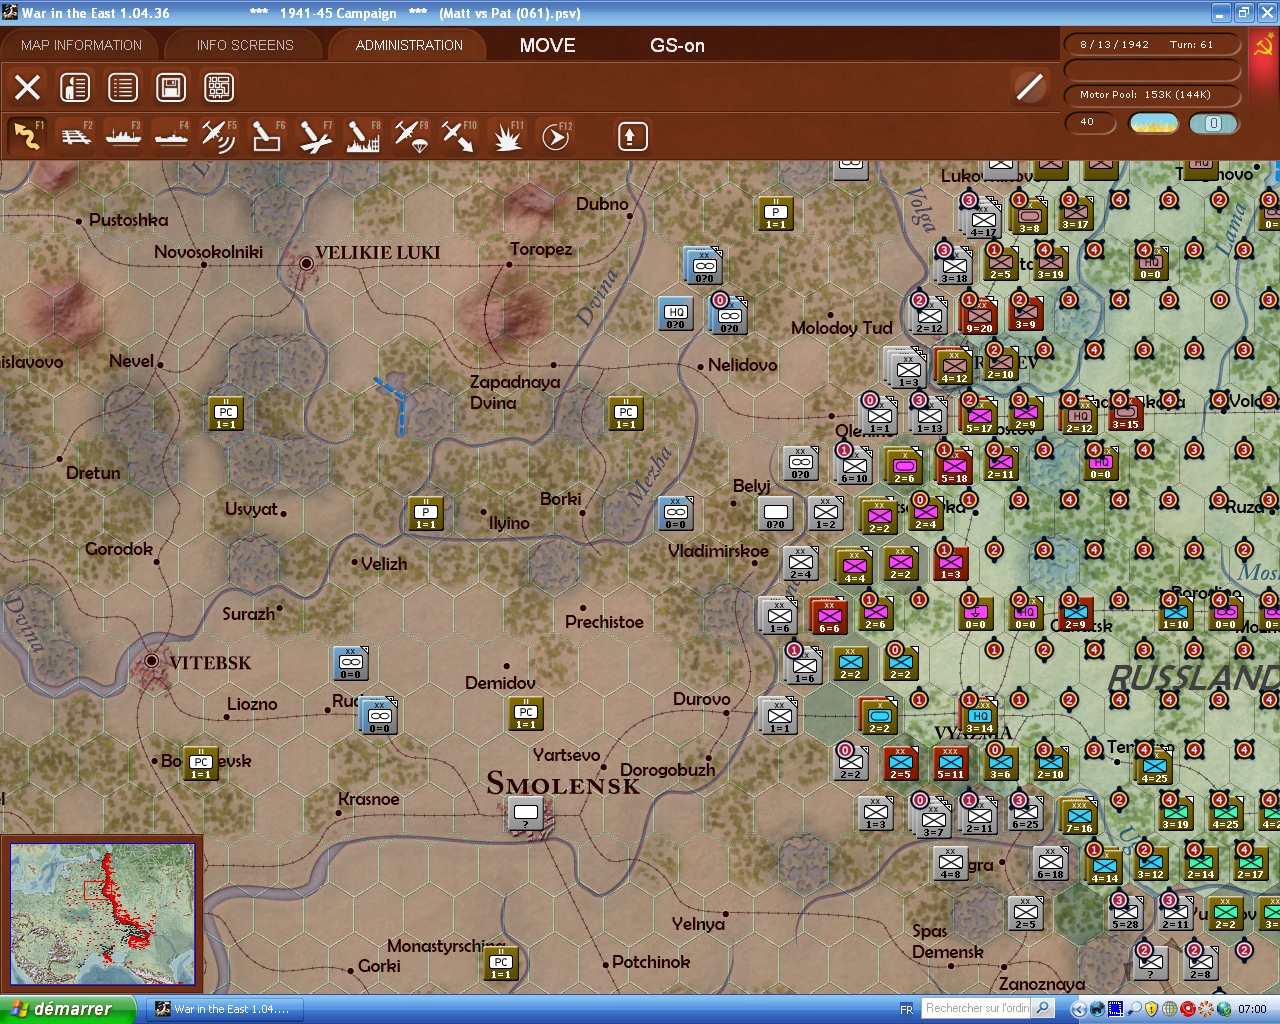Select the F11 explosion mode icon
Screen dimensions: 1280x1024
pyautogui.click(x=507, y=135)
